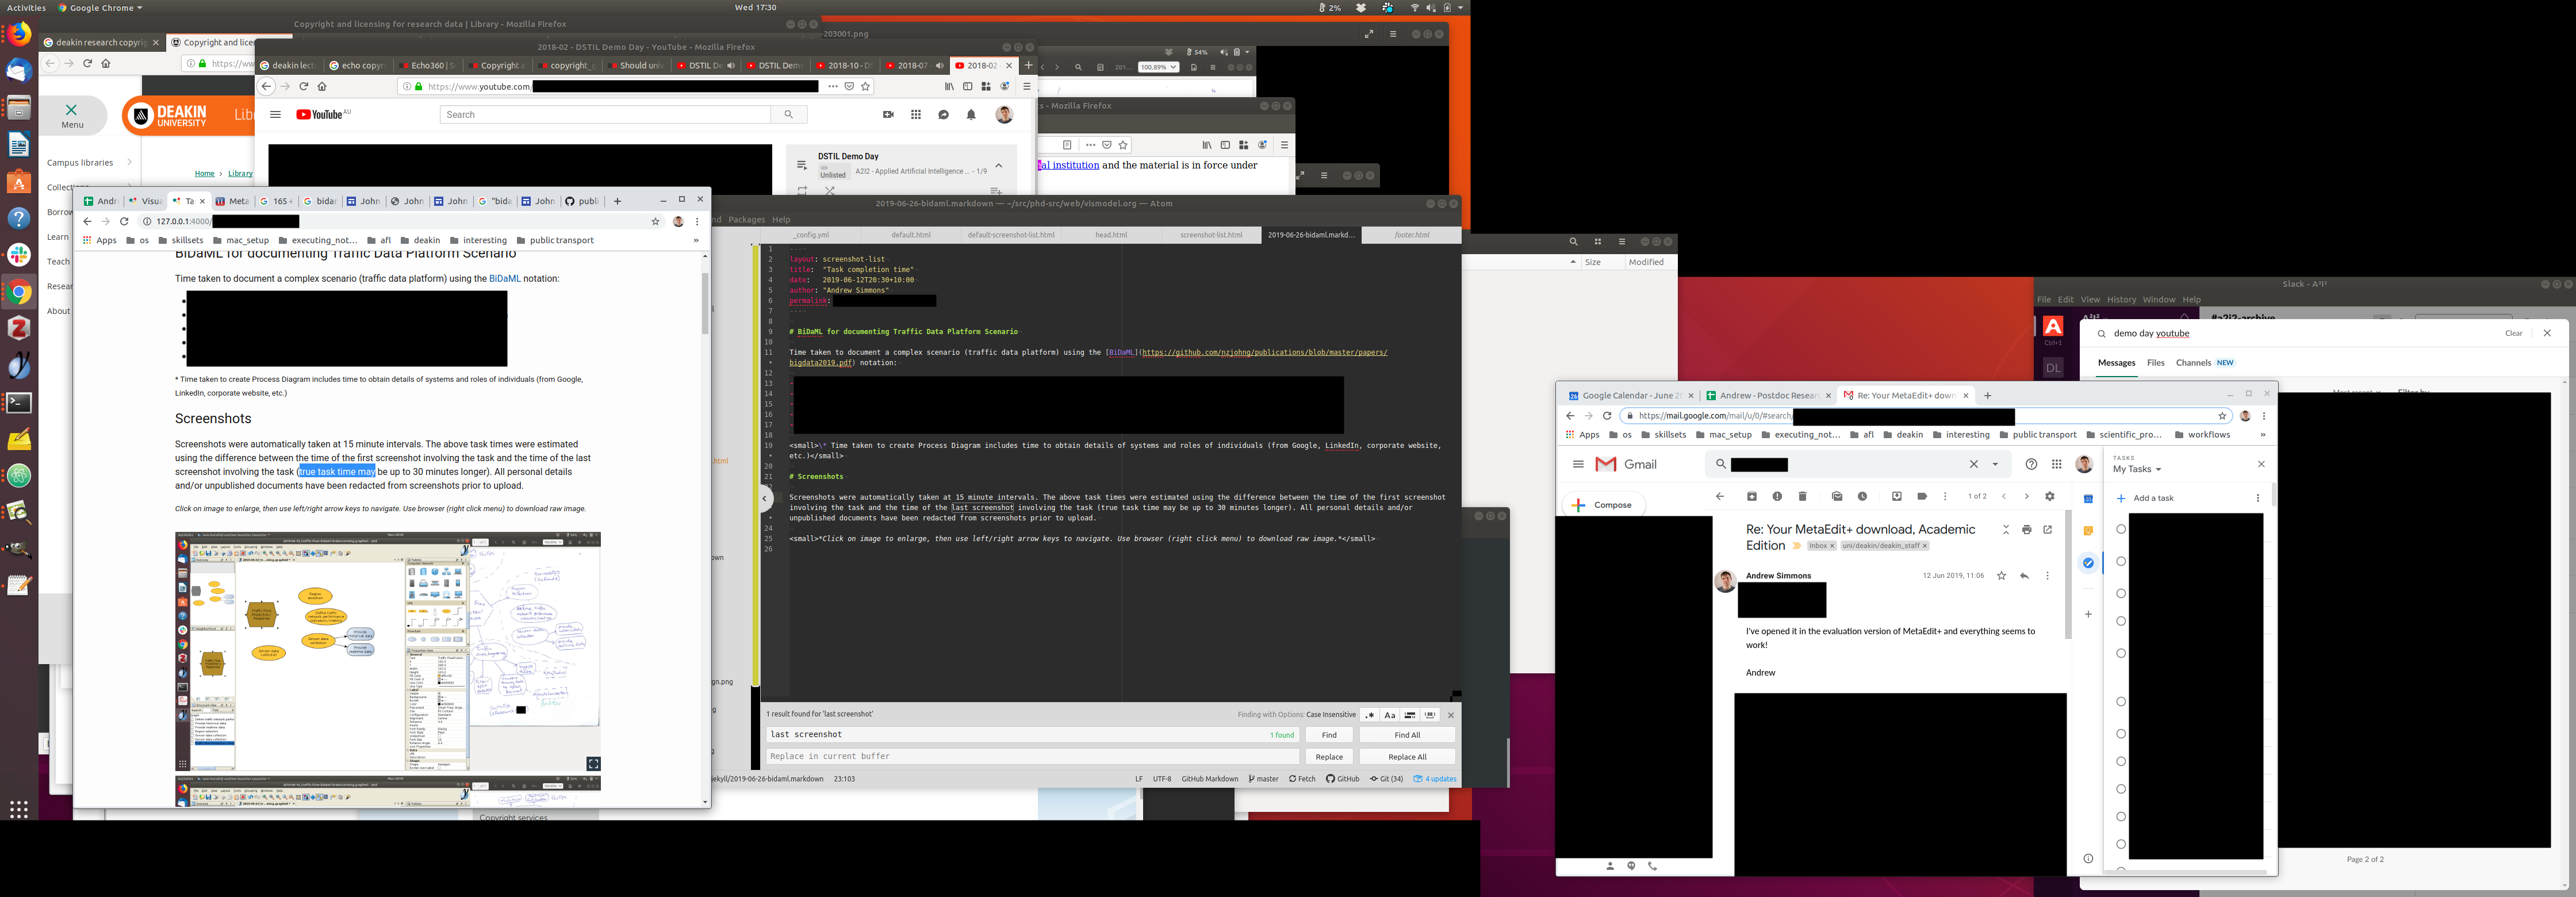Viewport: 2576px width, 897px height.
Task: Print the MetaEdit+ email
Action: coord(2026,530)
